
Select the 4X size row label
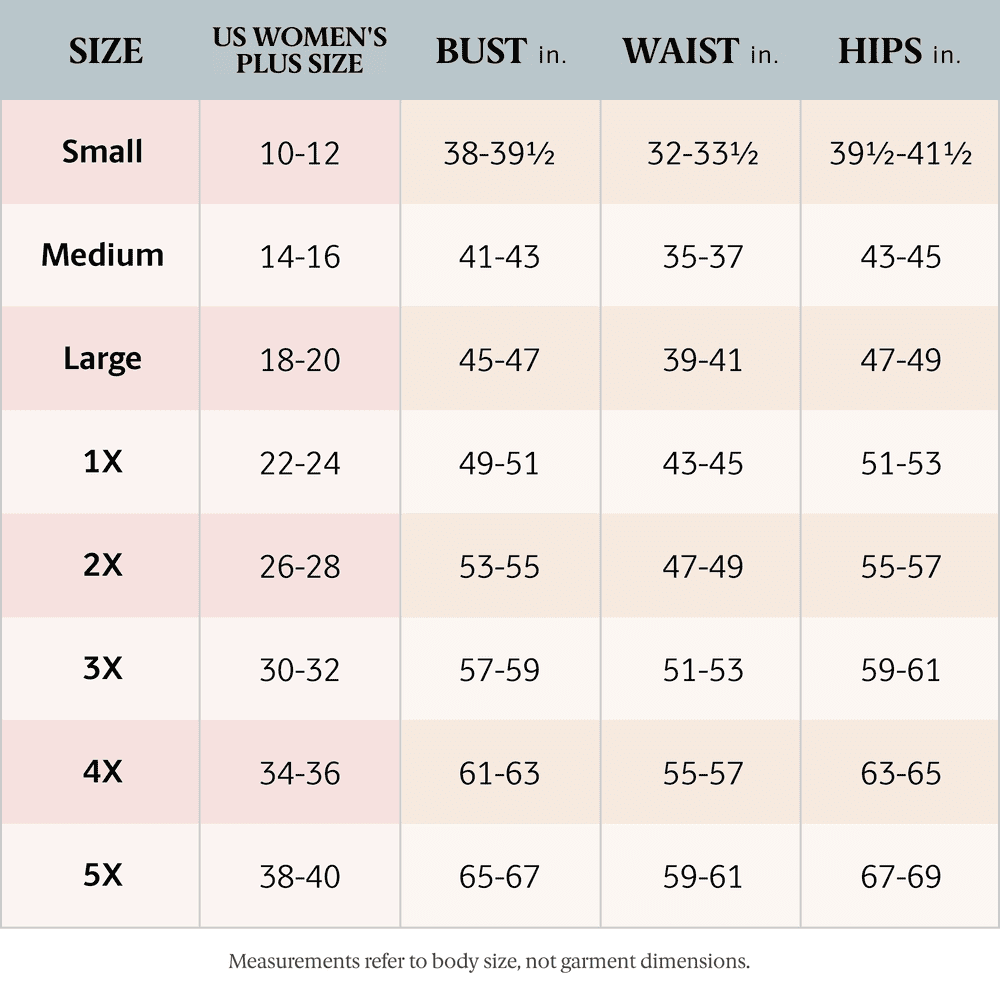[102, 772]
